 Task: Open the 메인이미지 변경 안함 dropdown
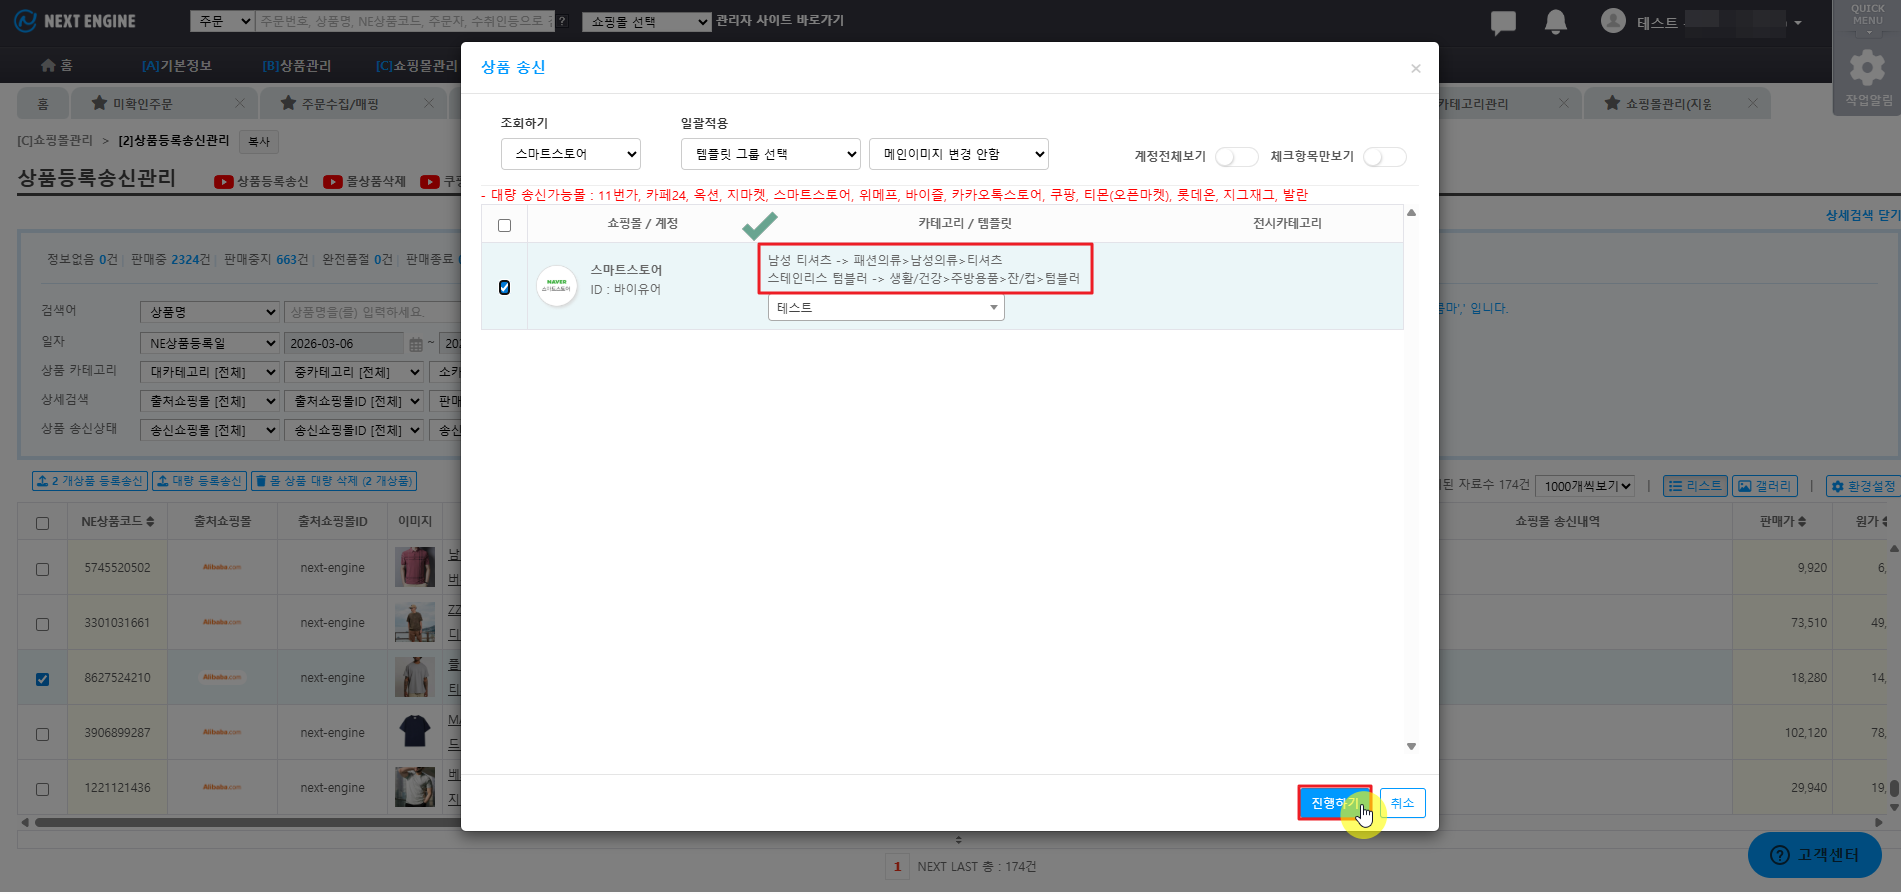coord(958,154)
